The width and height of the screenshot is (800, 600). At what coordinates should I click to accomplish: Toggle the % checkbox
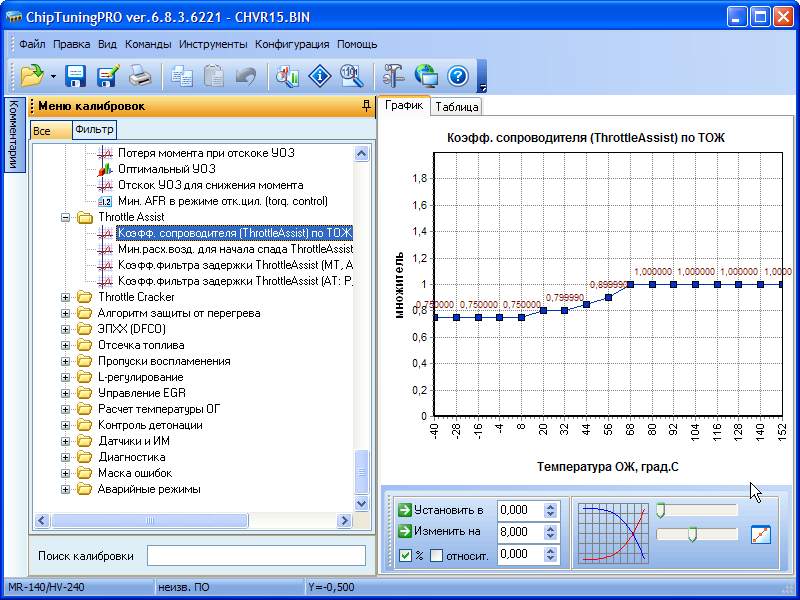pyautogui.click(x=405, y=555)
